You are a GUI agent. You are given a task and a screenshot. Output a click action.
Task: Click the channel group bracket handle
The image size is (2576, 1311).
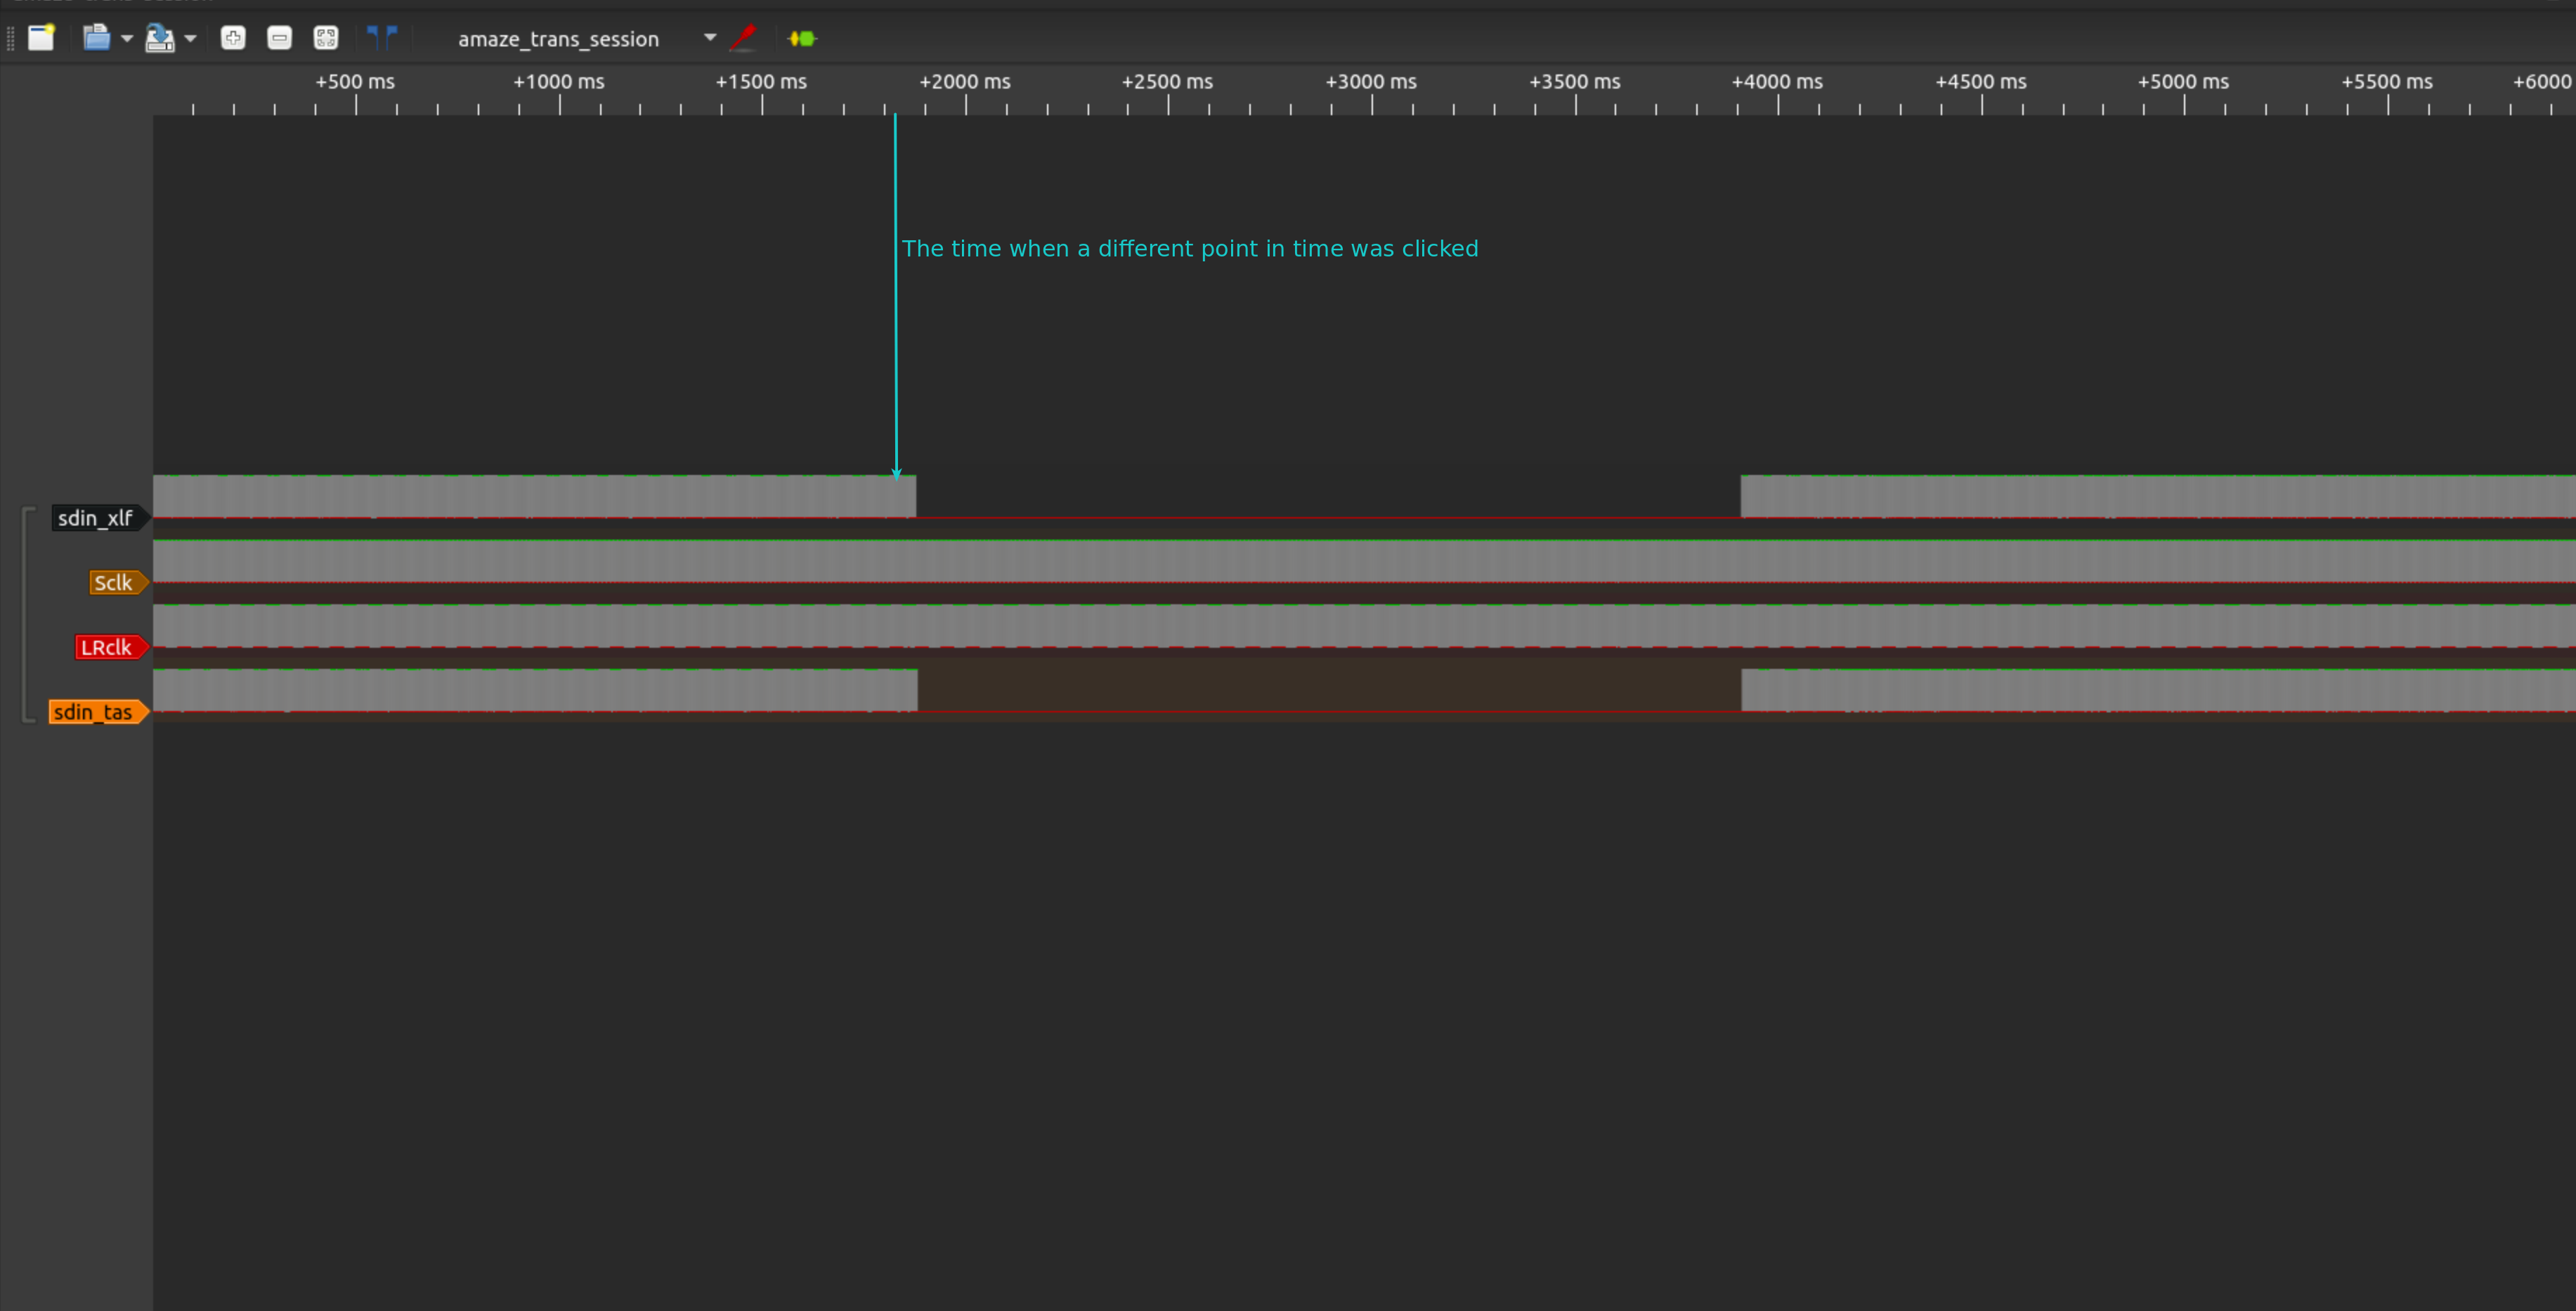(x=27, y=615)
